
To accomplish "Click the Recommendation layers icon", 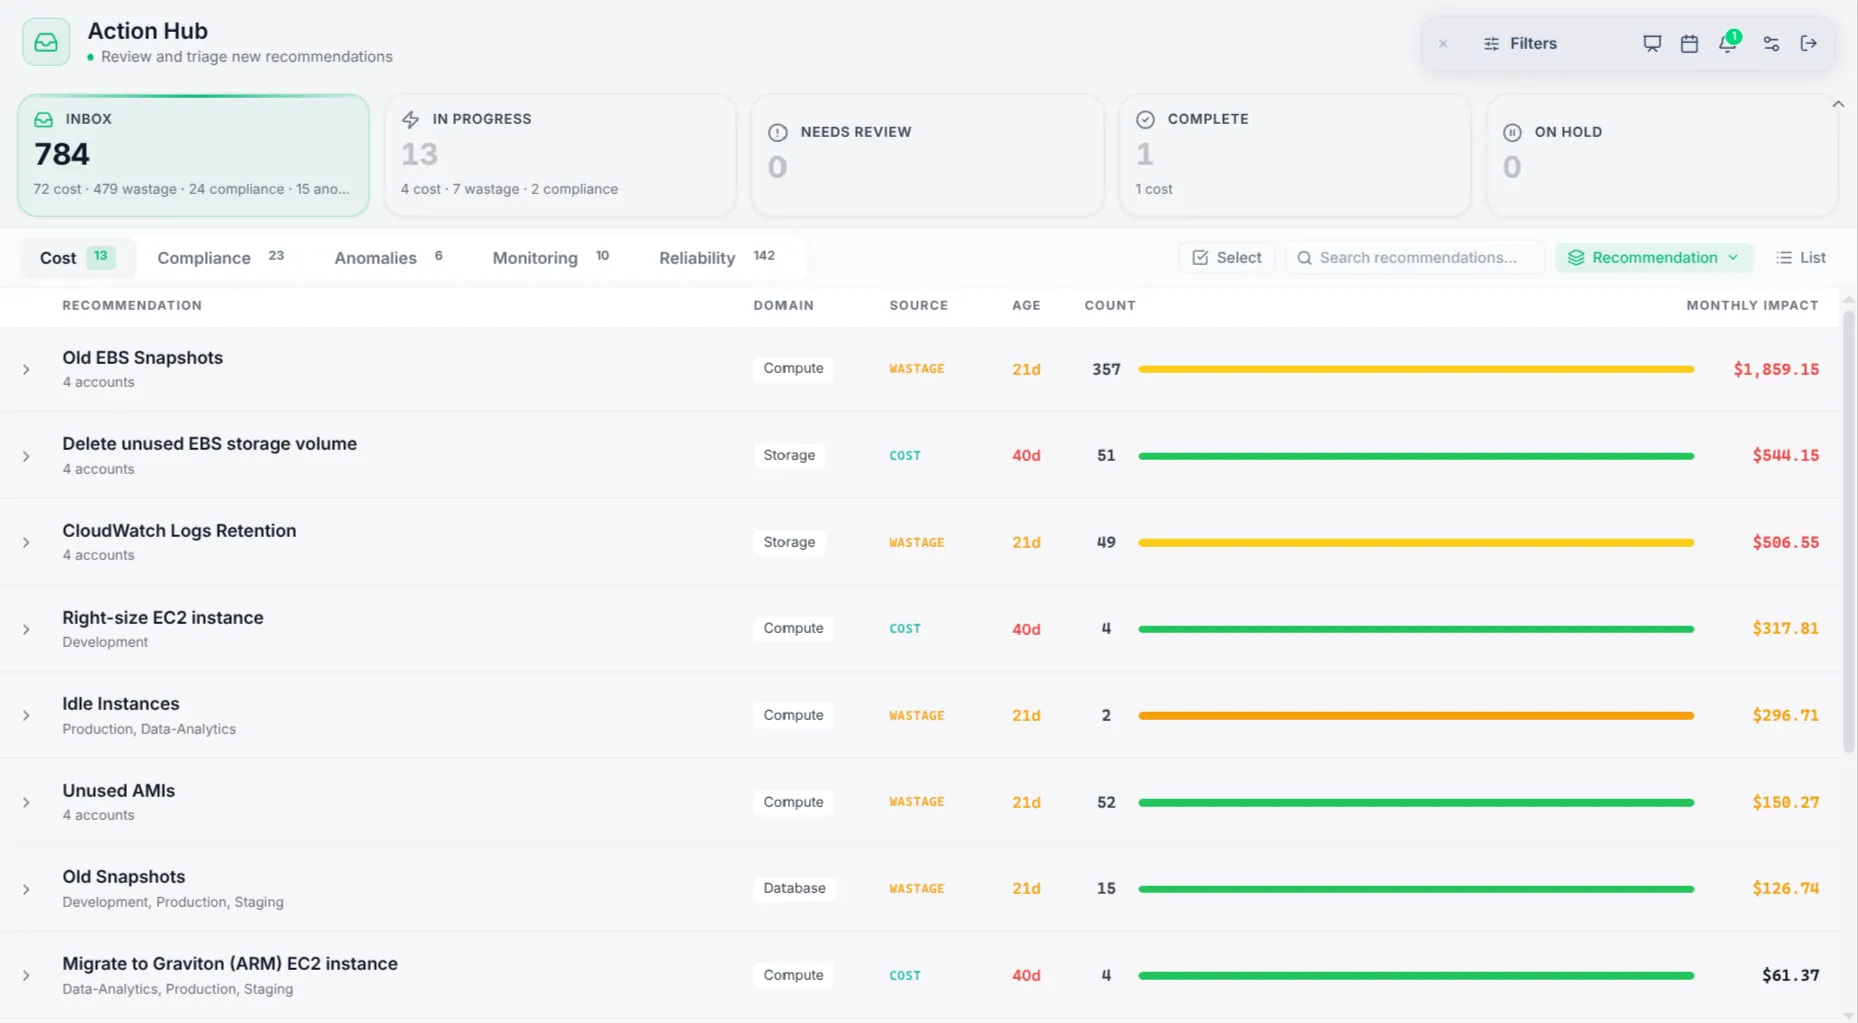I will point(1576,258).
